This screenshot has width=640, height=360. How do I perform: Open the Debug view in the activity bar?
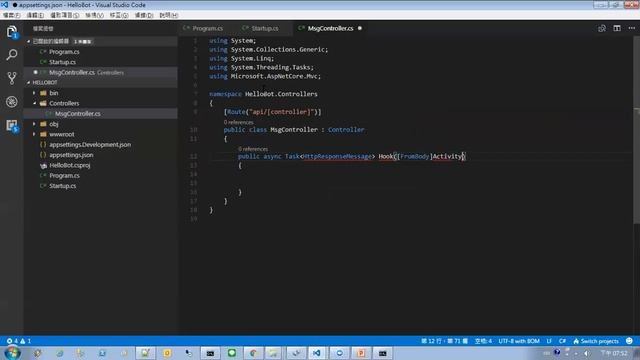(x=11, y=102)
